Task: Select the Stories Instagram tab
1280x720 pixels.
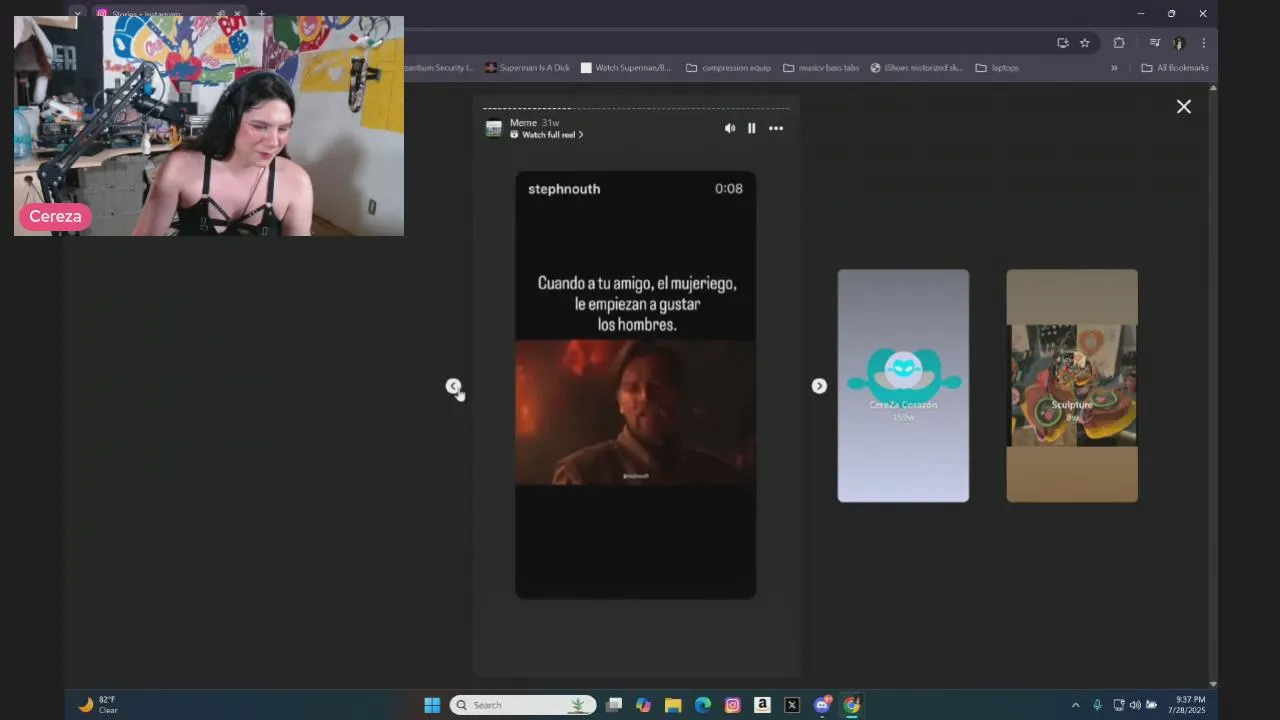Action: [170, 14]
